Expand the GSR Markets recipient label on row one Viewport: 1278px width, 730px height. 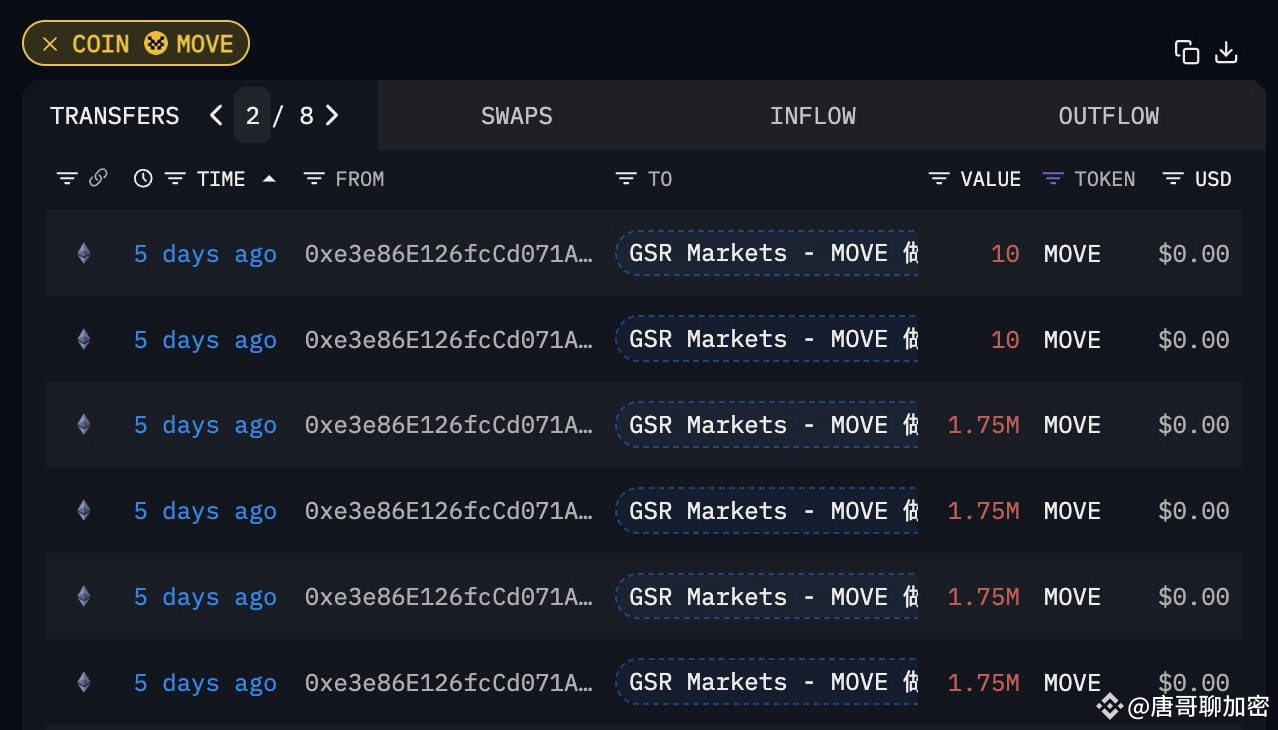click(767, 253)
